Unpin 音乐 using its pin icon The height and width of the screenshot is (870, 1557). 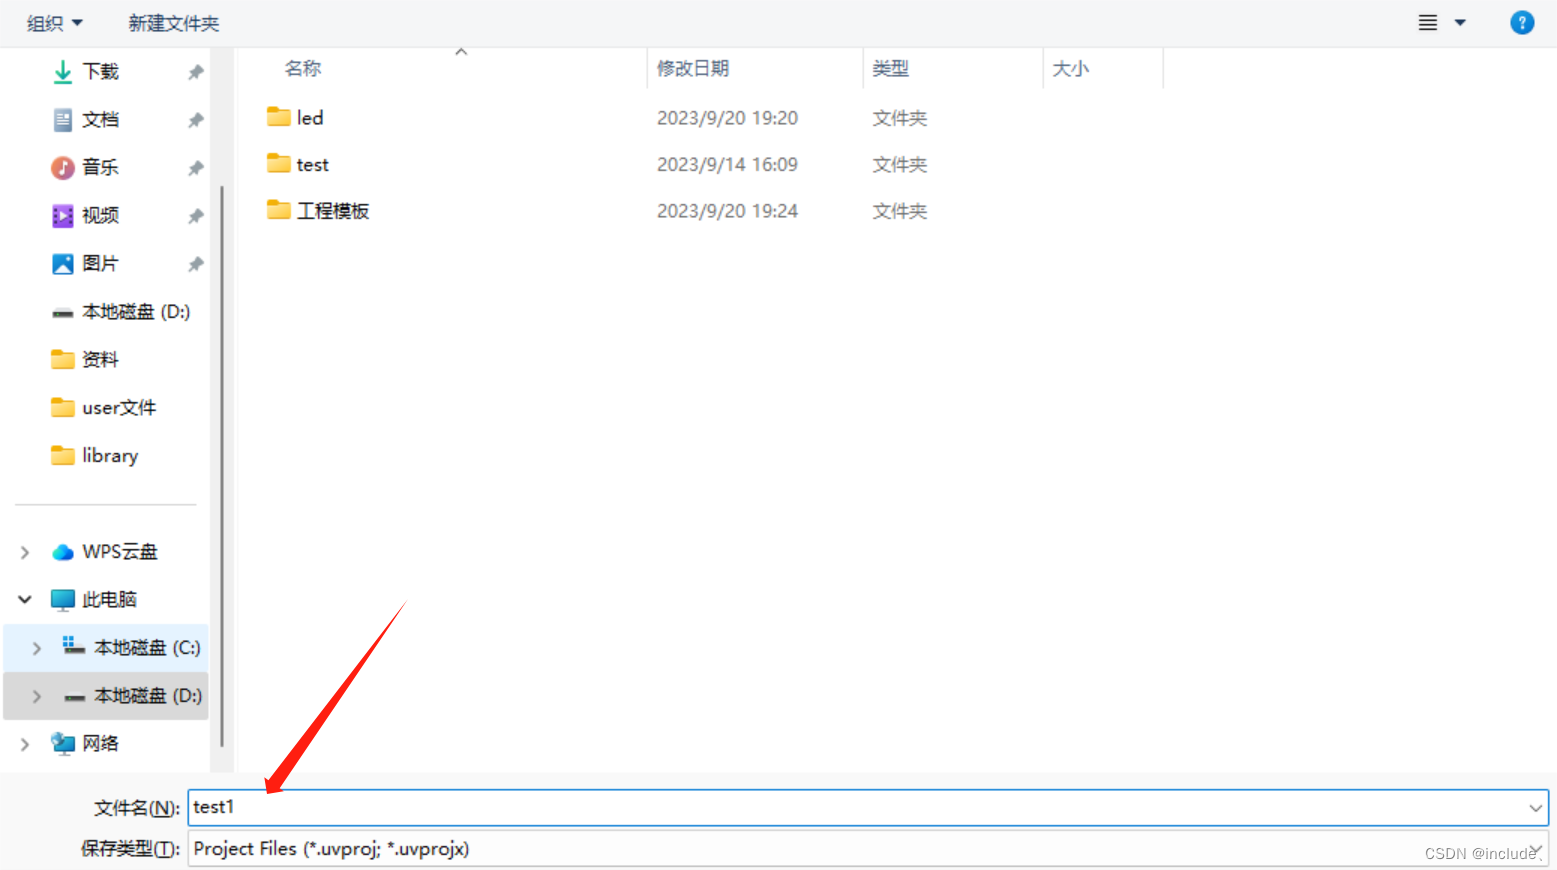[x=196, y=168]
